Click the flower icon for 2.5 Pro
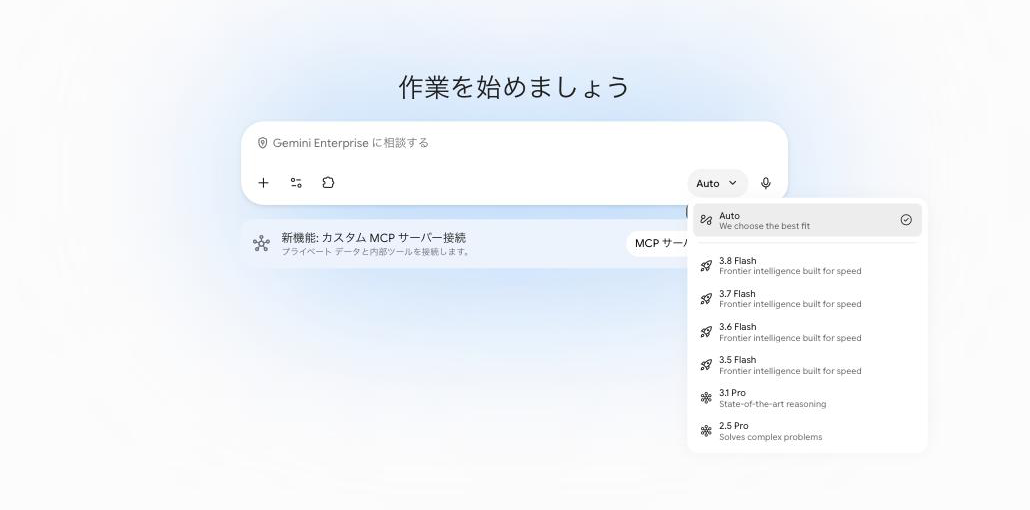The height and width of the screenshot is (510, 1030). (706, 430)
